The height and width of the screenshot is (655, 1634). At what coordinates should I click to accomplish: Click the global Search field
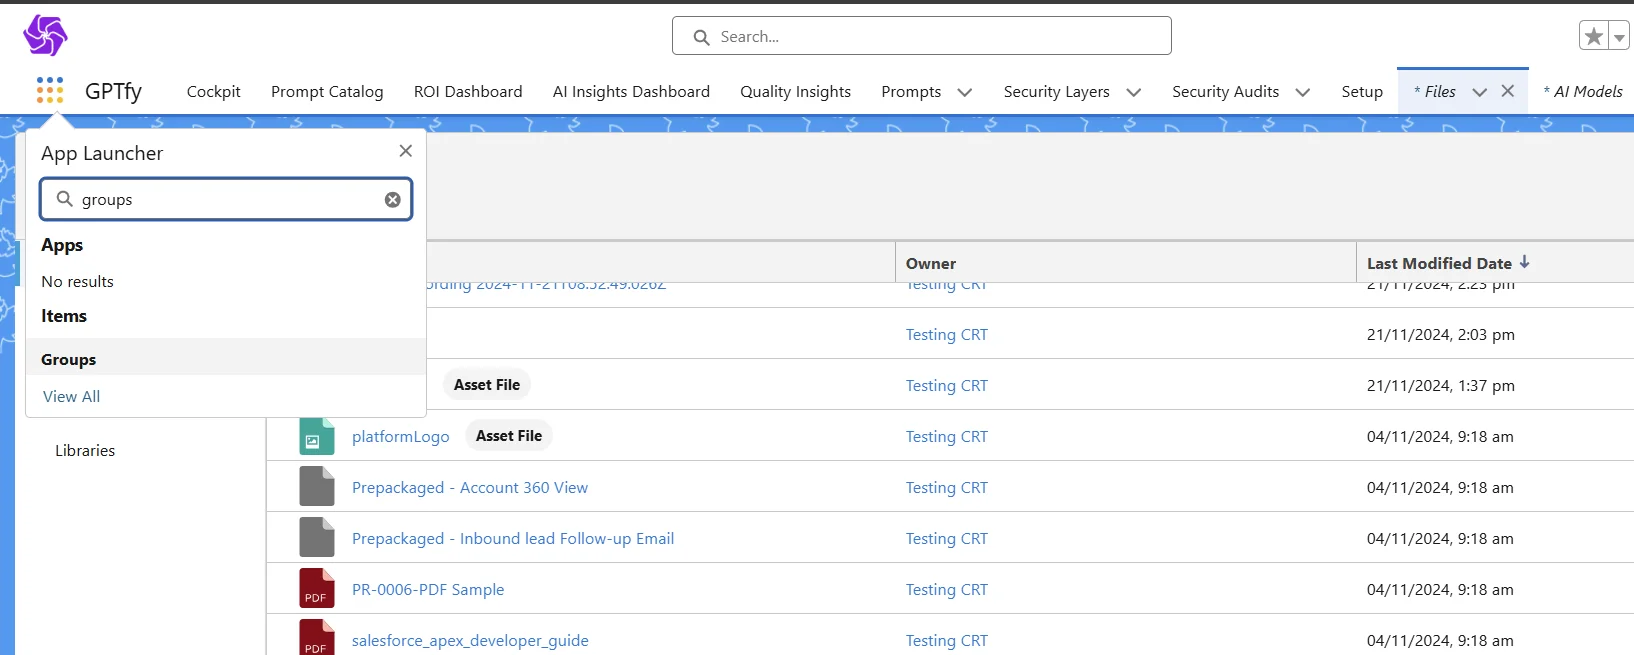921,36
